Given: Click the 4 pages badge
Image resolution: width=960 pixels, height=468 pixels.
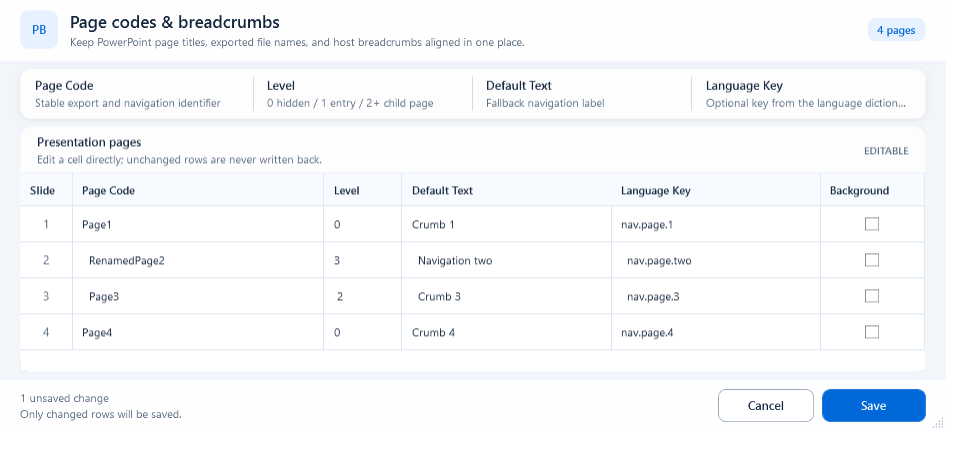Looking at the screenshot, I should 896,30.
